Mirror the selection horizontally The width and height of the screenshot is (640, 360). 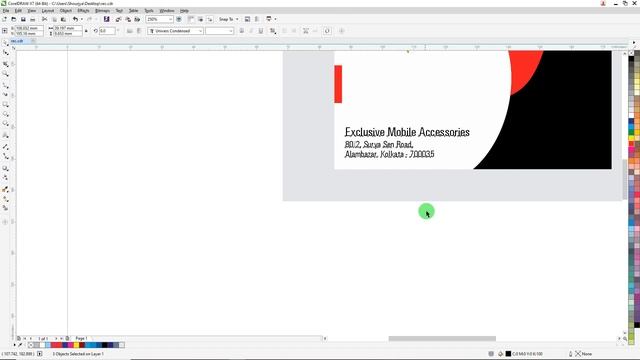coord(130,31)
